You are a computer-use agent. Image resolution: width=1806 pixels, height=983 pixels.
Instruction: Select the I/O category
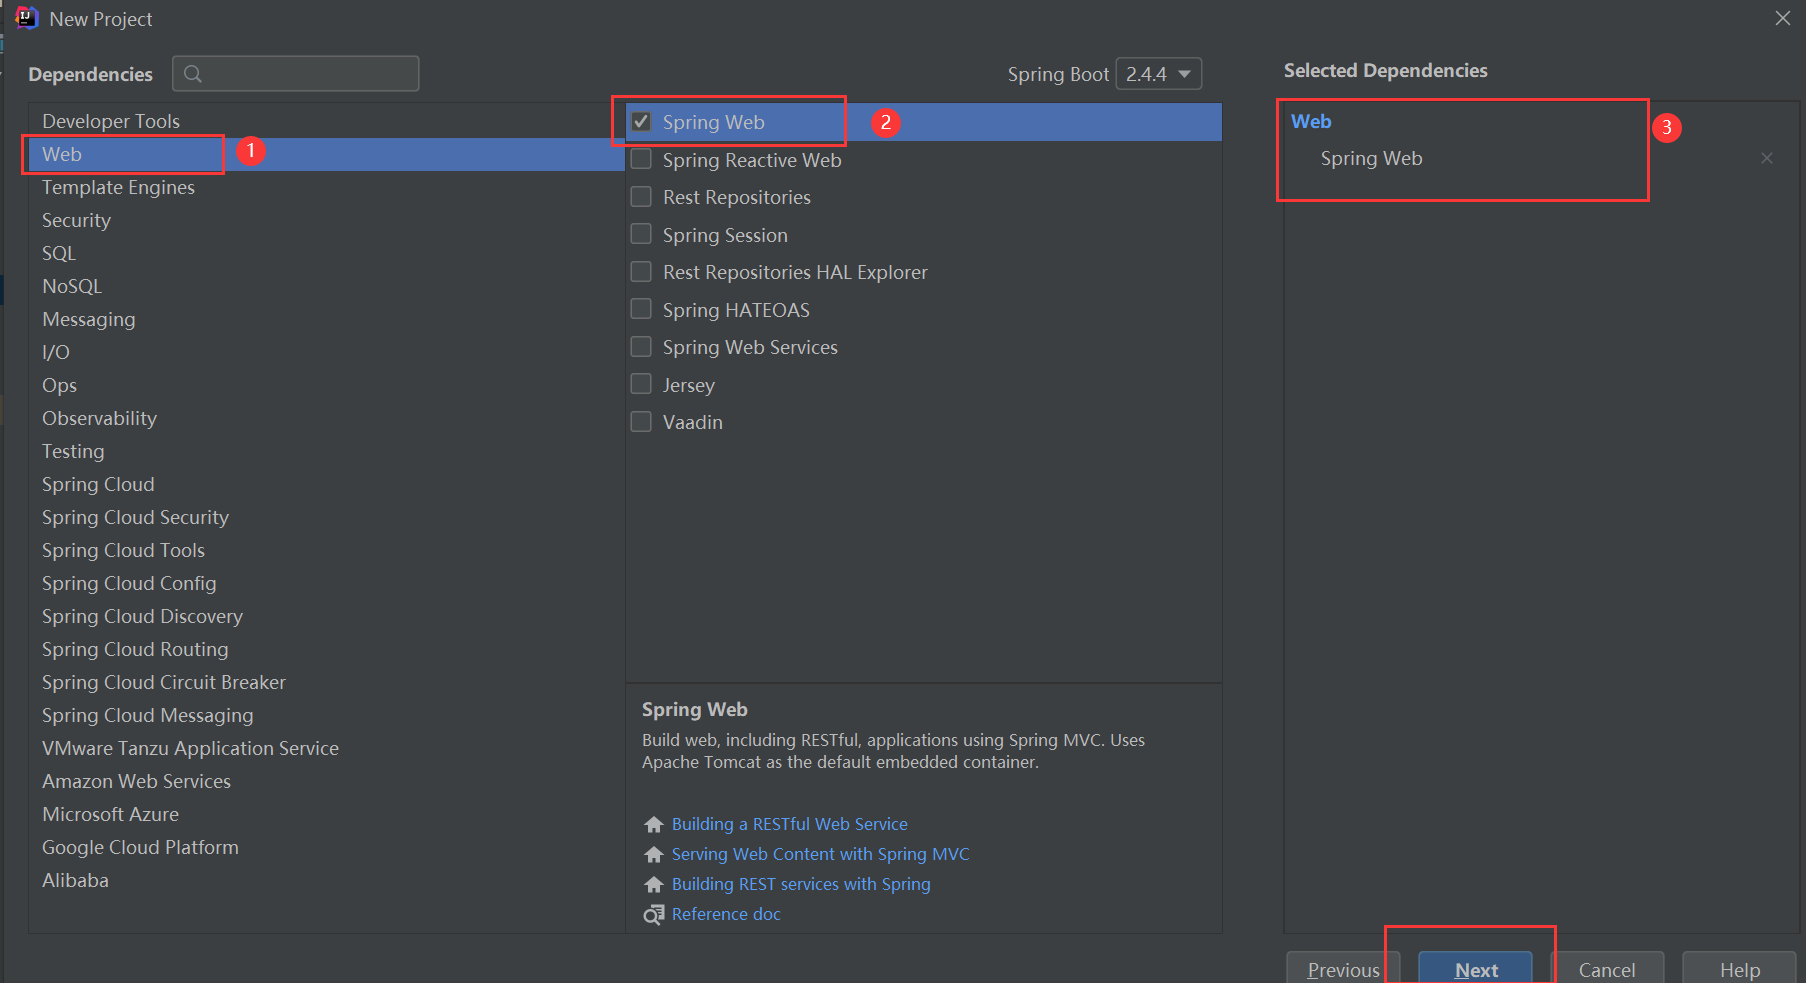coord(327,352)
